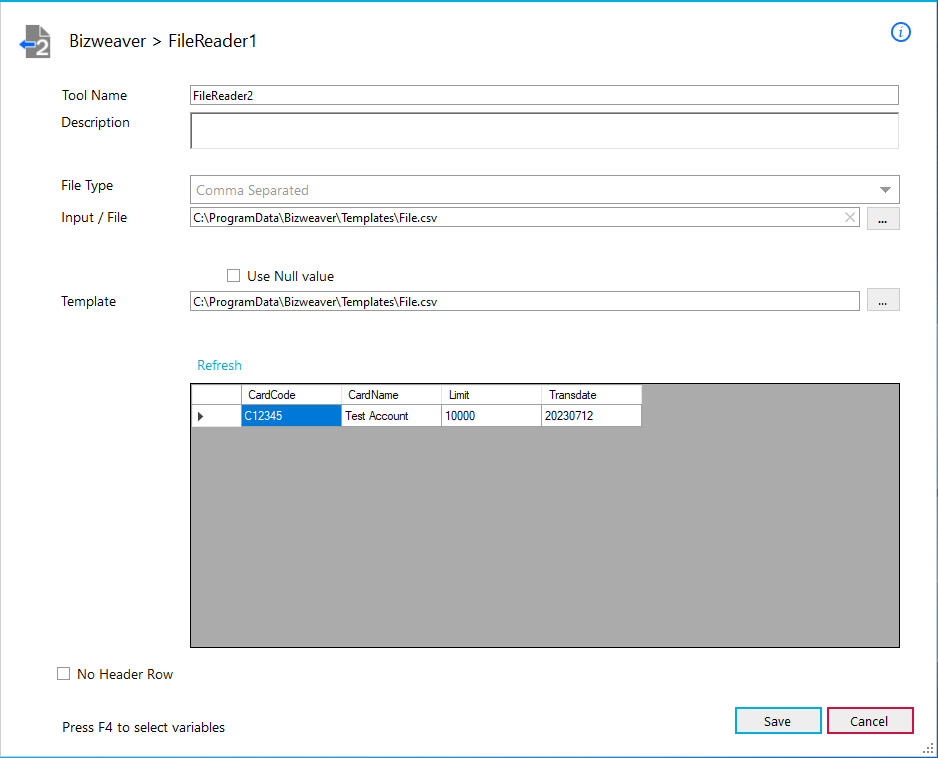Select the Transdate column header

[x=592, y=395]
